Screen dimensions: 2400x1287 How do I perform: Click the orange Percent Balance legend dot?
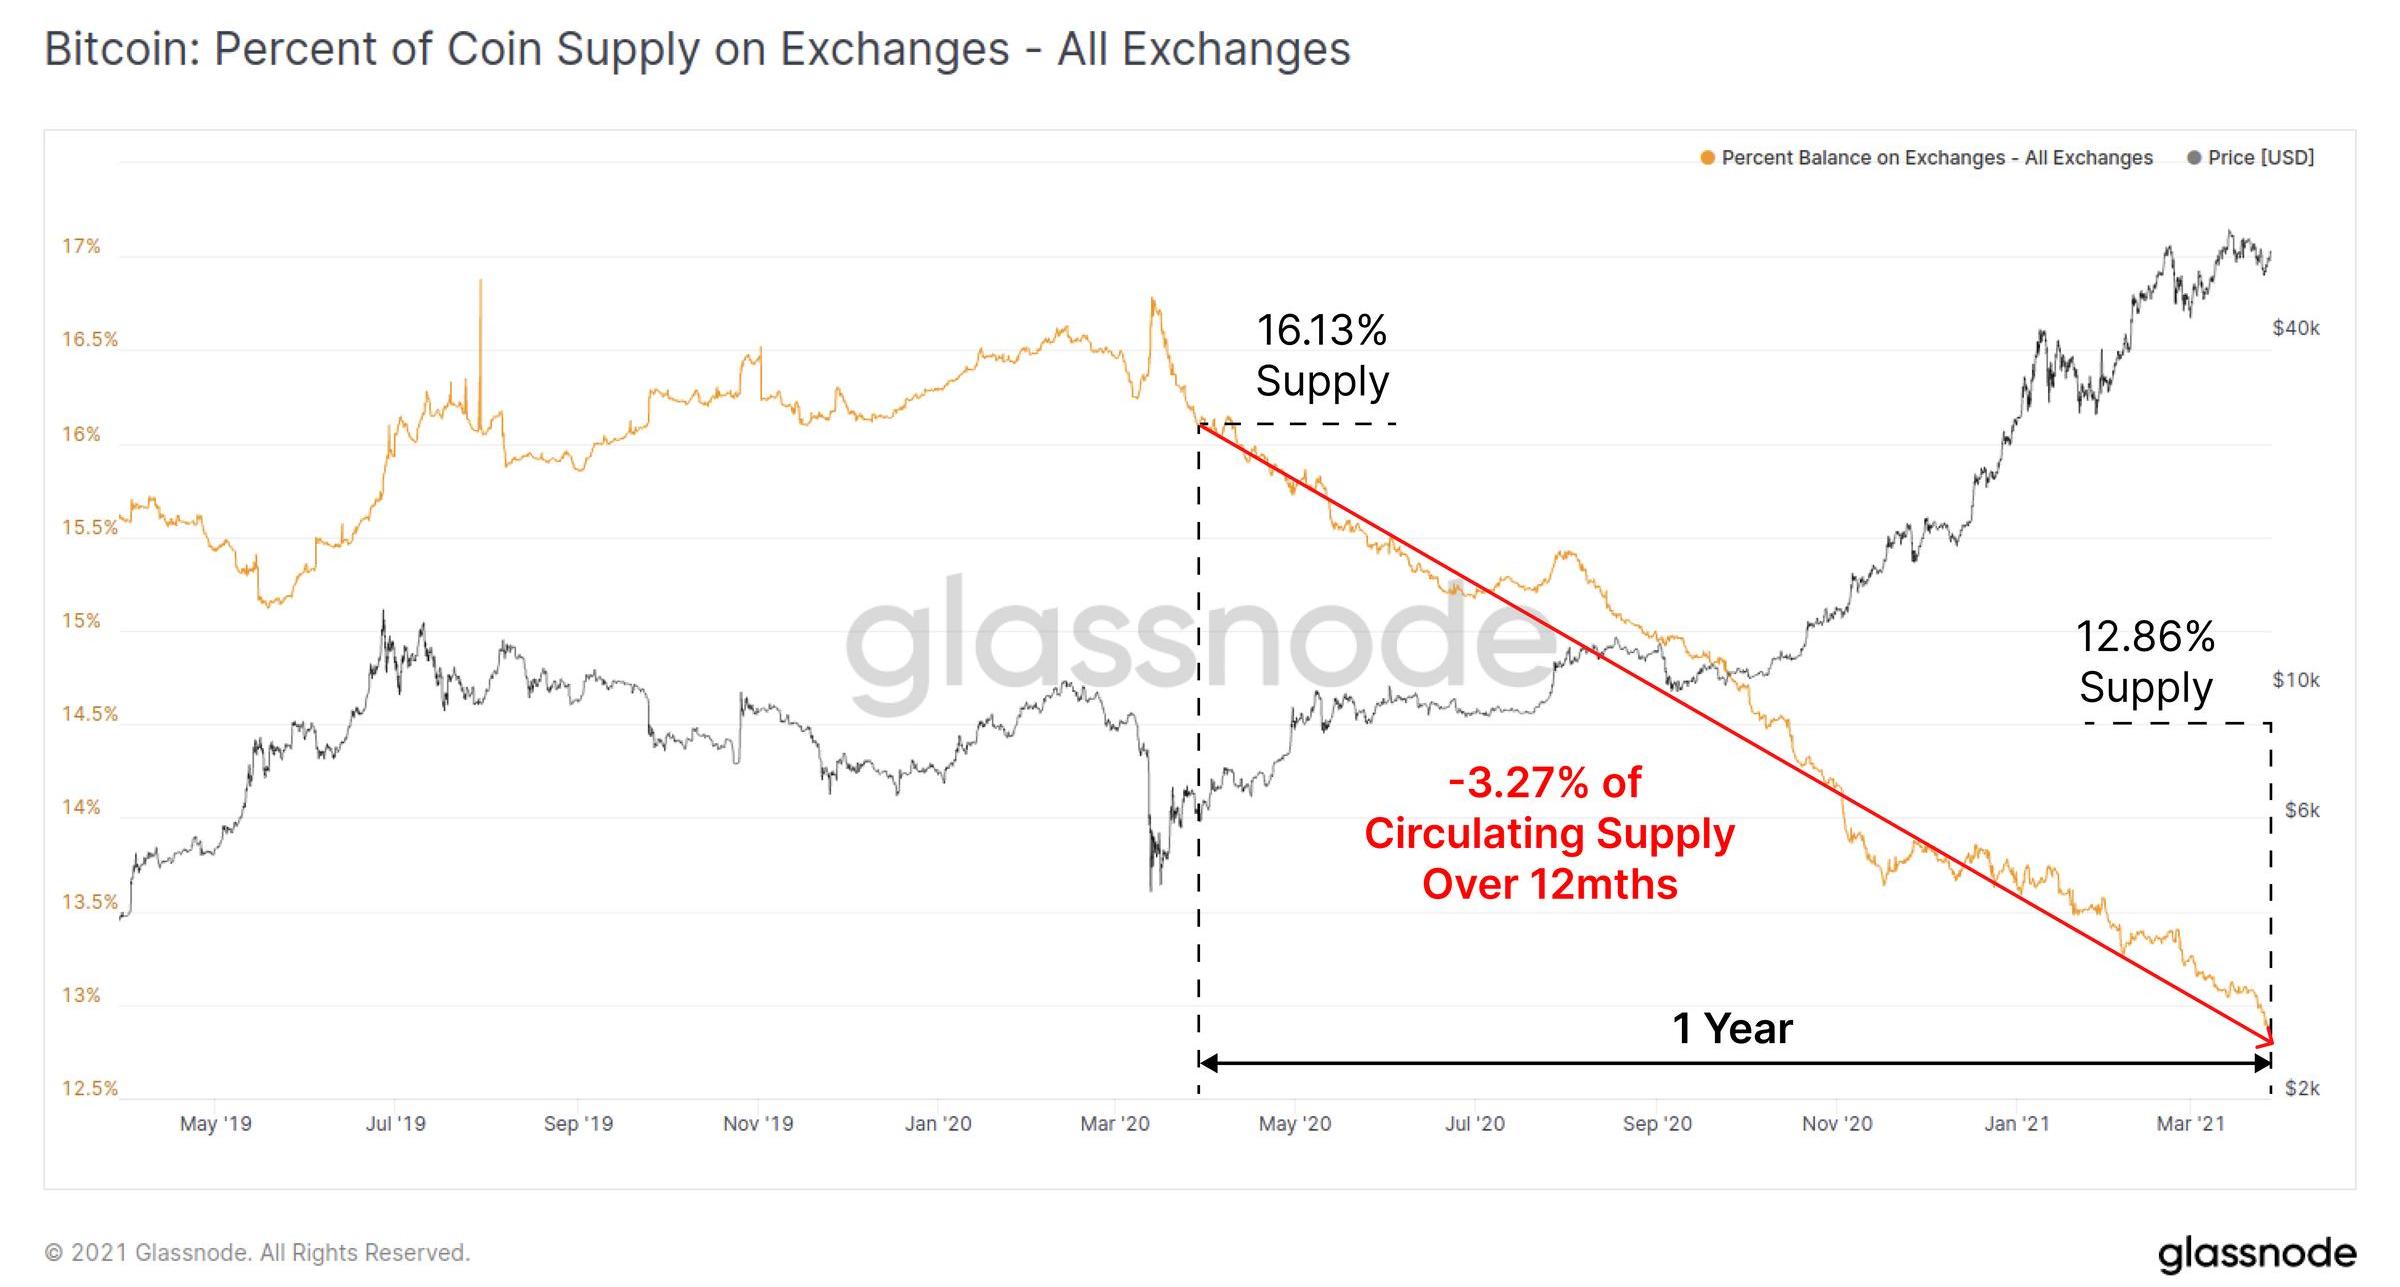1708,158
